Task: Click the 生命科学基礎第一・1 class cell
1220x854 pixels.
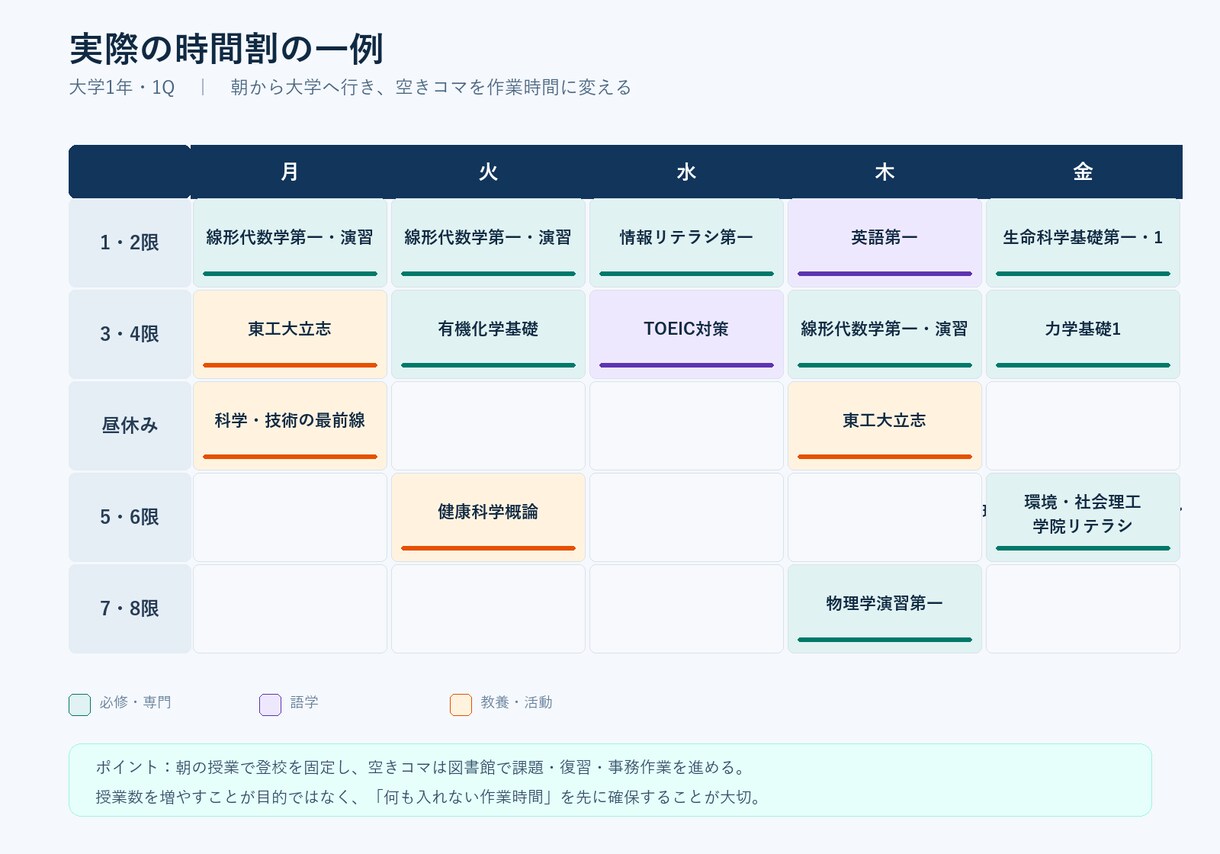Action: [x=1083, y=243]
